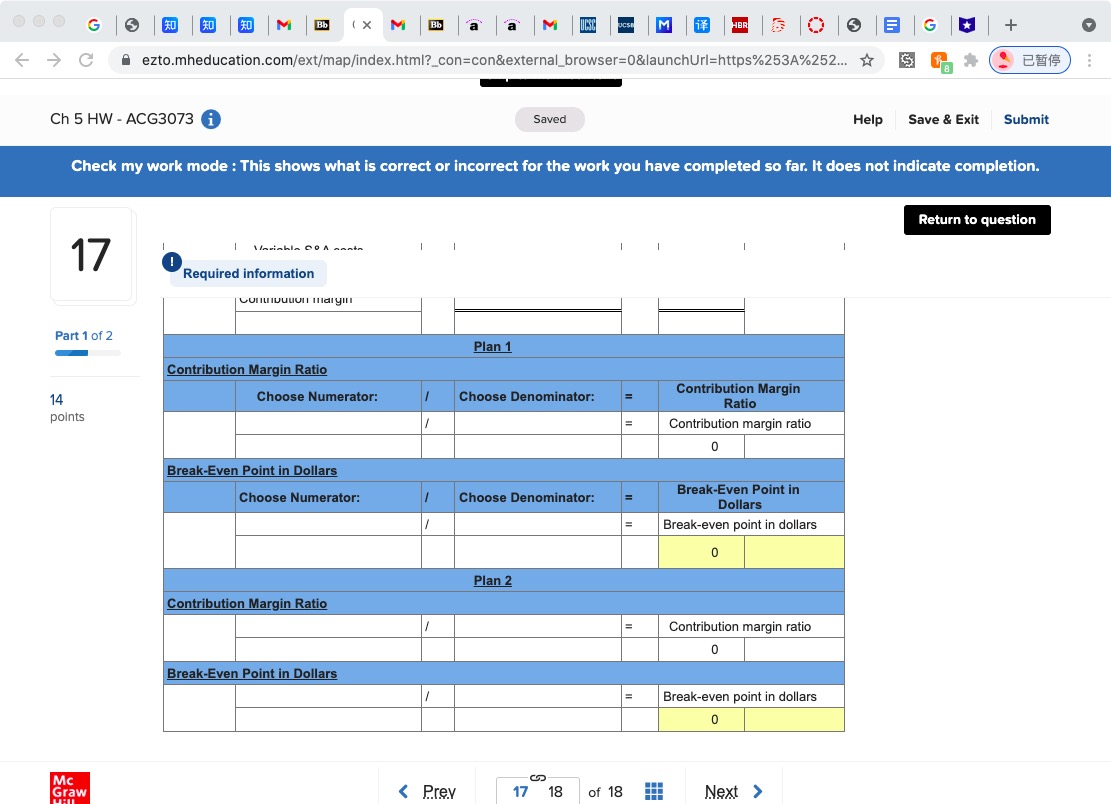Reload the current page
The image size is (1111, 804).
86,60
